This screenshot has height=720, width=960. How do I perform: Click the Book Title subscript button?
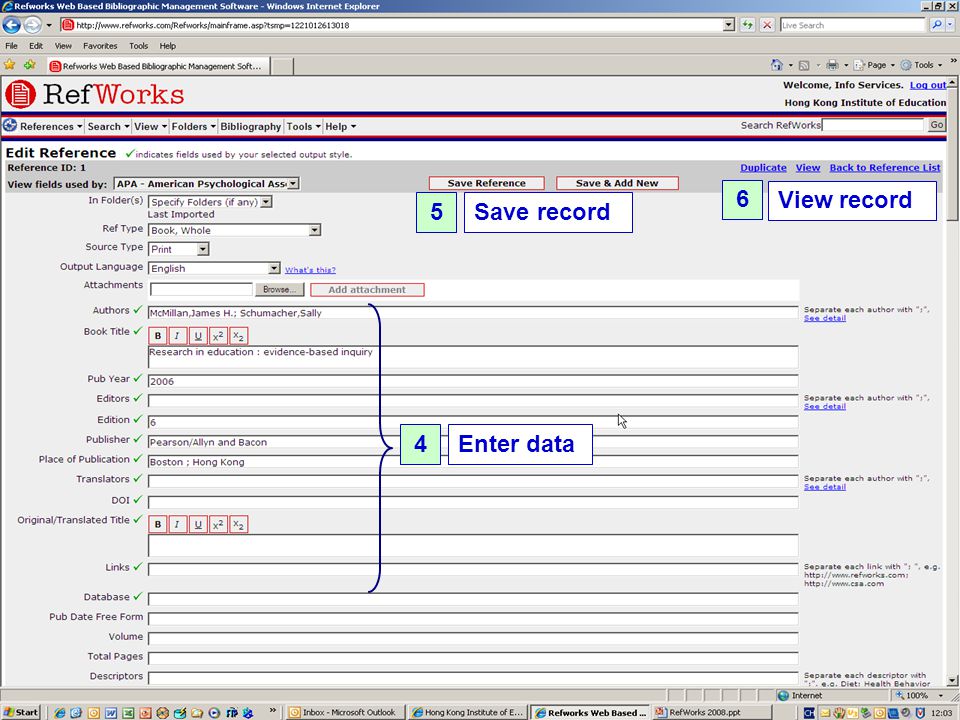pos(239,336)
